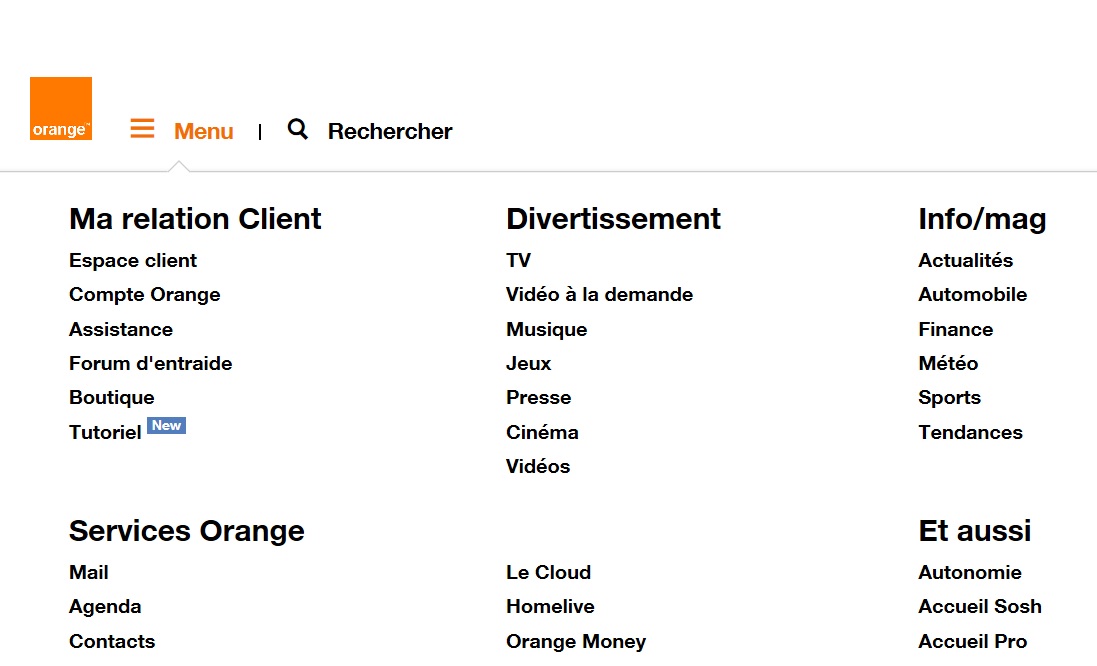Screen dimensions: 1097x666
Task: Open the Autonomie link
Action: click(x=970, y=572)
